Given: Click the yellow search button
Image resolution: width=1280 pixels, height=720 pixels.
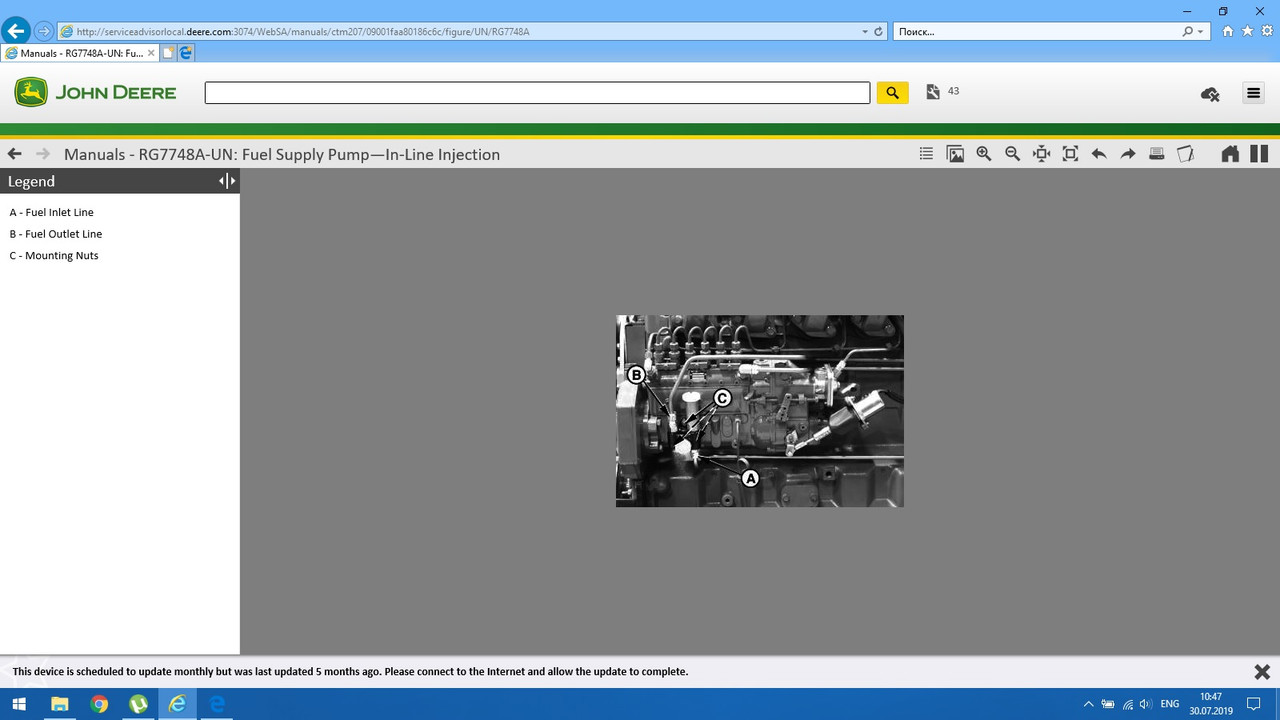Looking at the screenshot, I should coord(892,93).
